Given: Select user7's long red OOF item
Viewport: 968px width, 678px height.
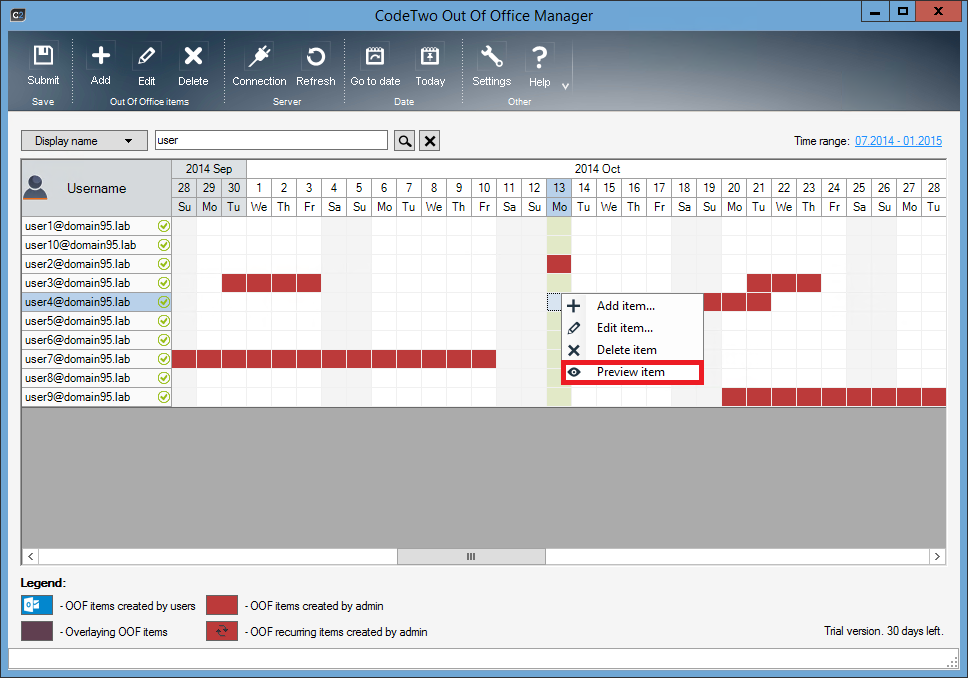Looking at the screenshot, I should coord(334,359).
